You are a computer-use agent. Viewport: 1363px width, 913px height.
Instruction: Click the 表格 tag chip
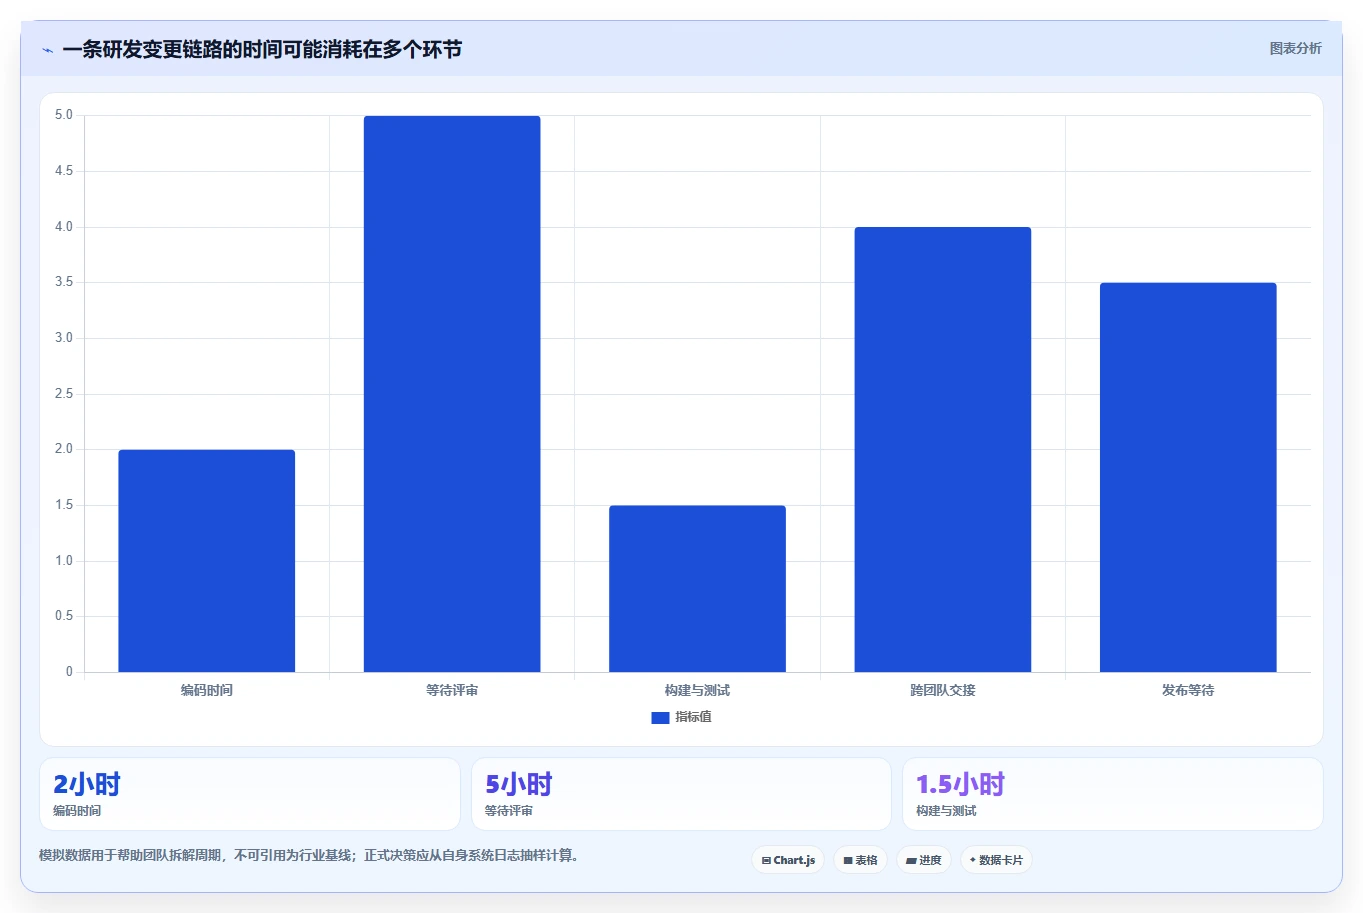pyautogui.click(x=860, y=860)
